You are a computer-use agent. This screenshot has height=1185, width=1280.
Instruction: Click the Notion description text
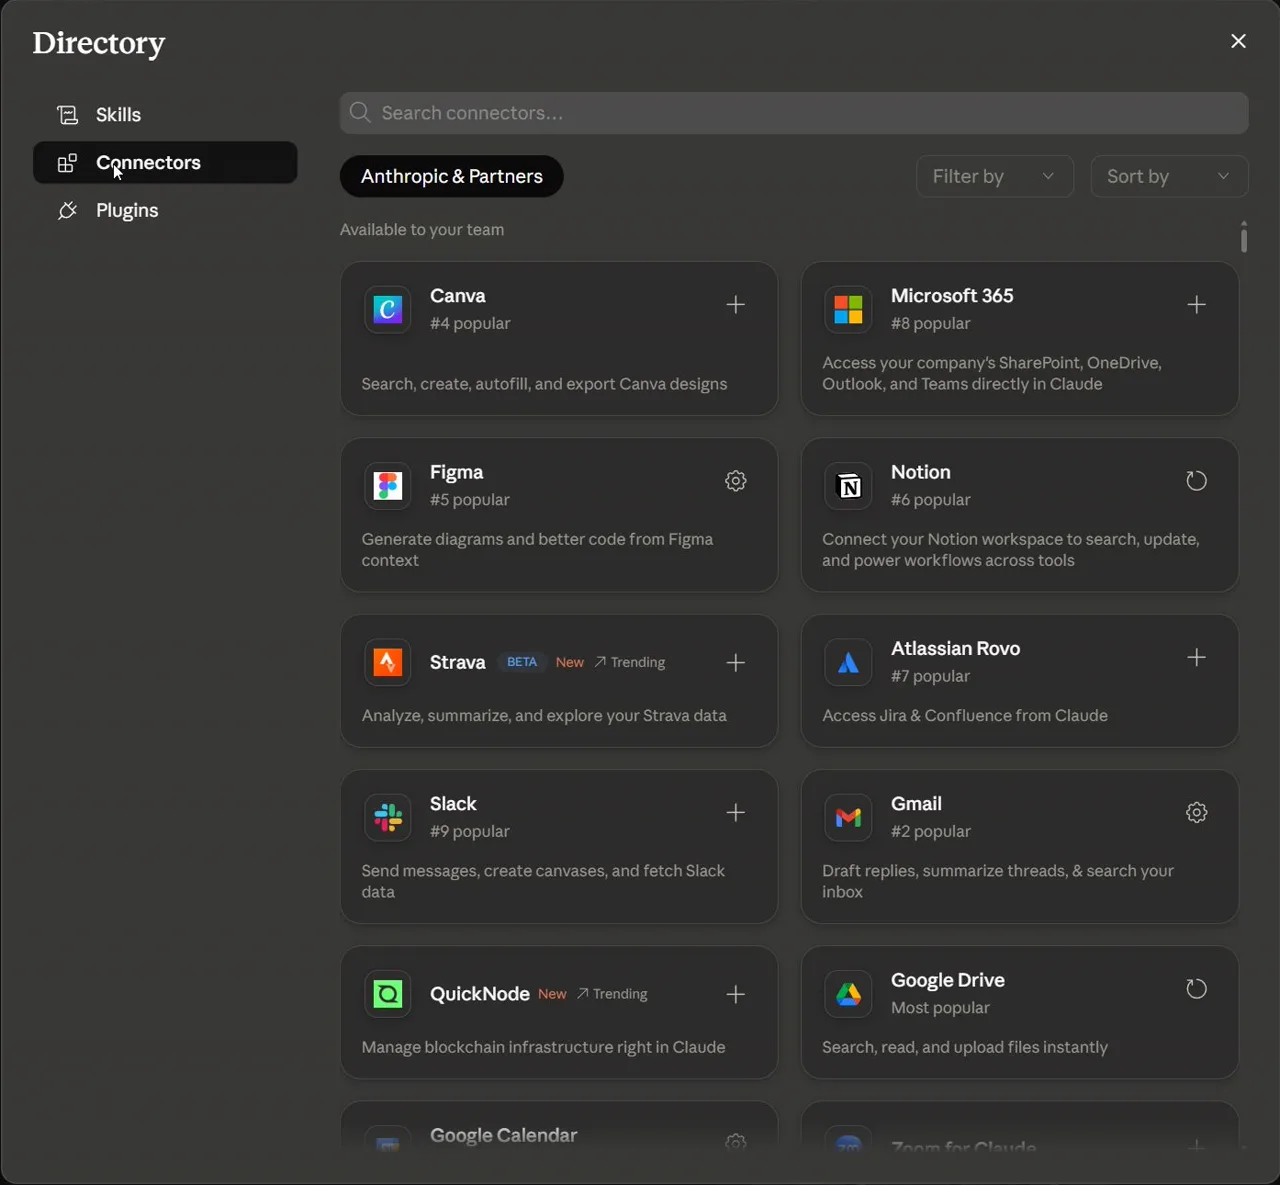point(1011,550)
